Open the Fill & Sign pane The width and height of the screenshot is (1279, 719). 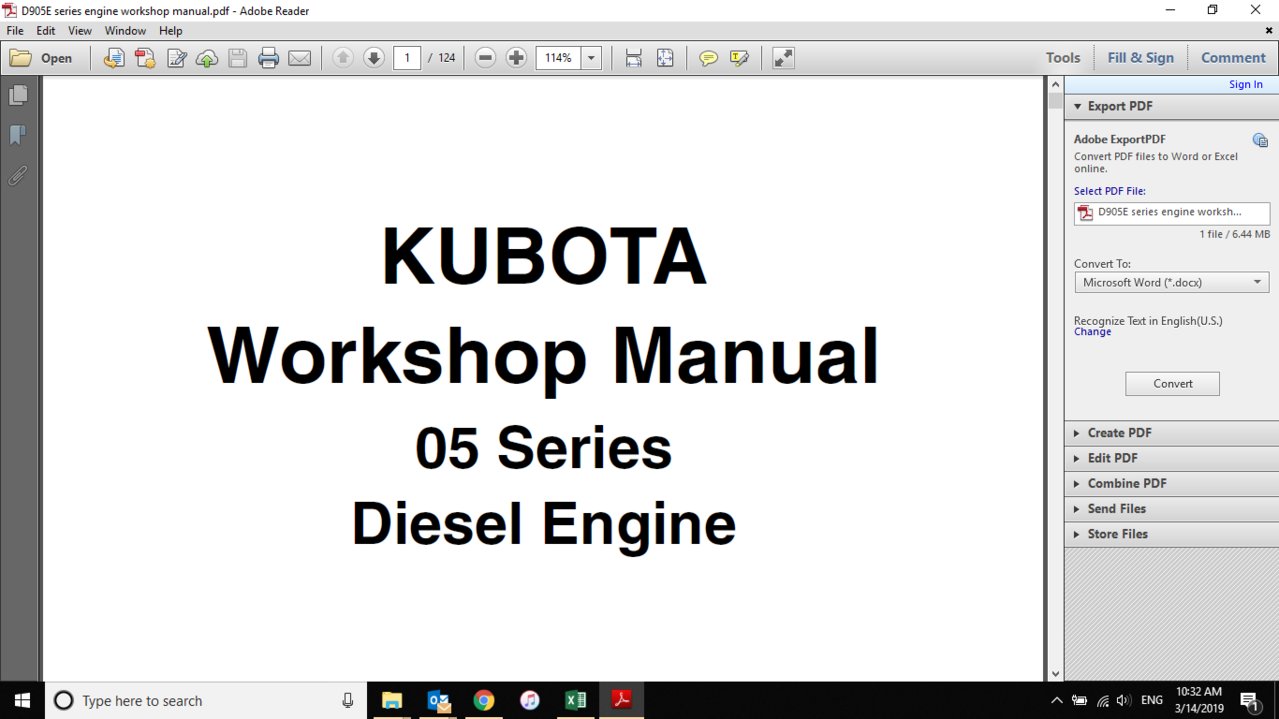tap(1140, 58)
